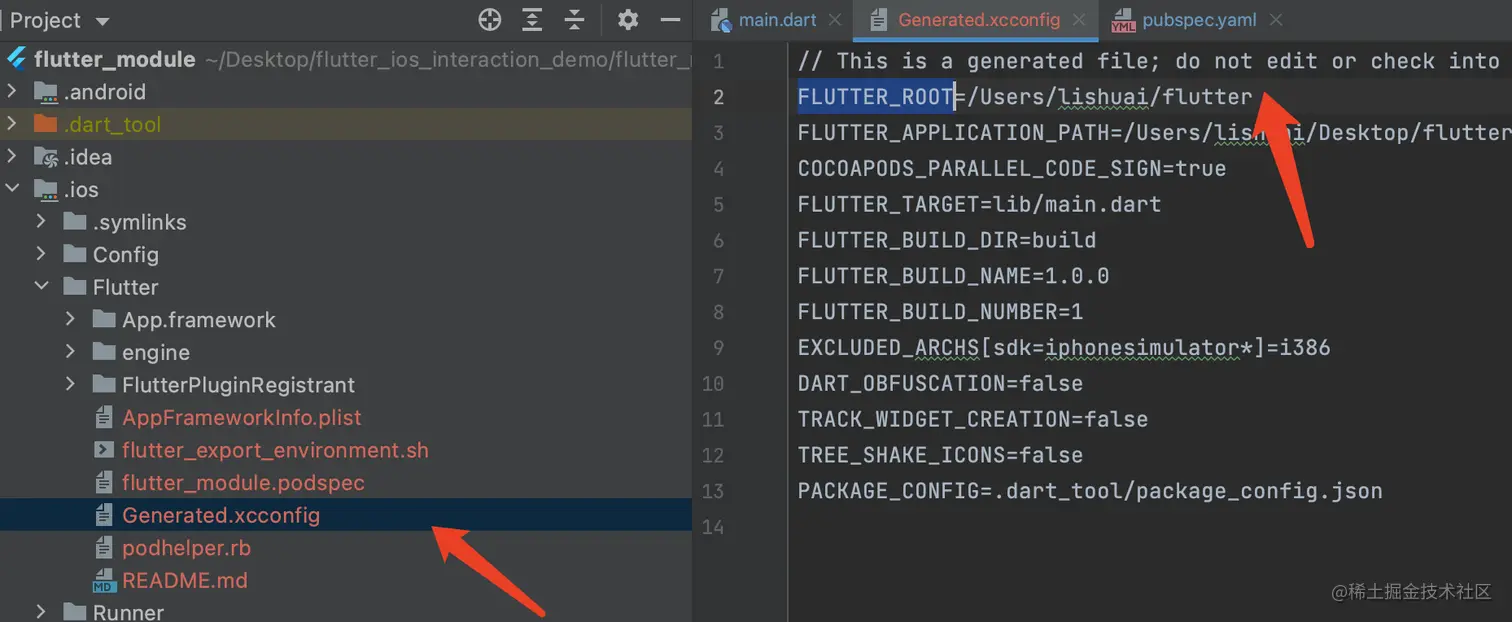This screenshot has width=1512, height=622.
Task: Switch to main.dart tab
Action: (777, 20)
